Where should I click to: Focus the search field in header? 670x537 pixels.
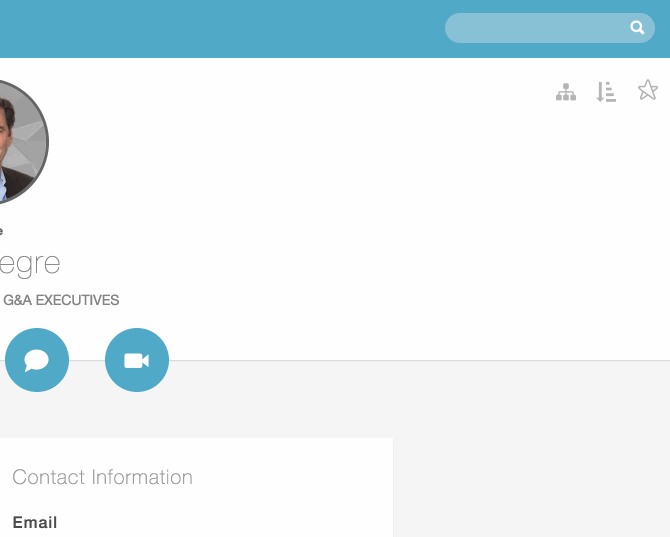coord(550,28)
